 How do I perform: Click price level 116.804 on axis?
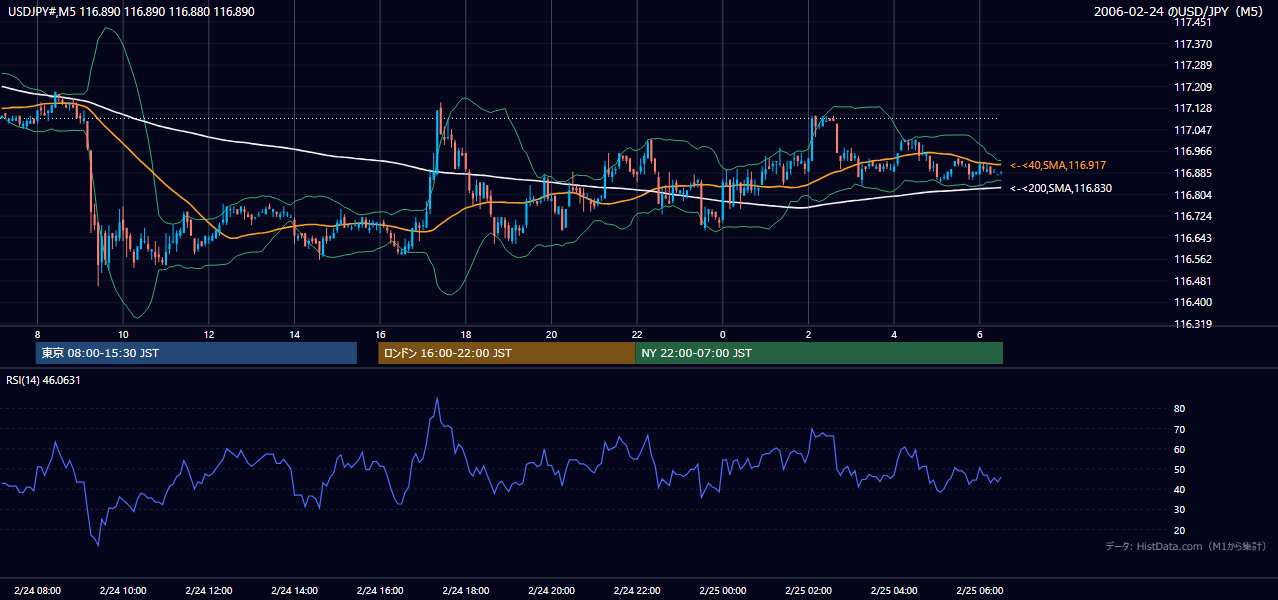click(x=1192, y=195)
